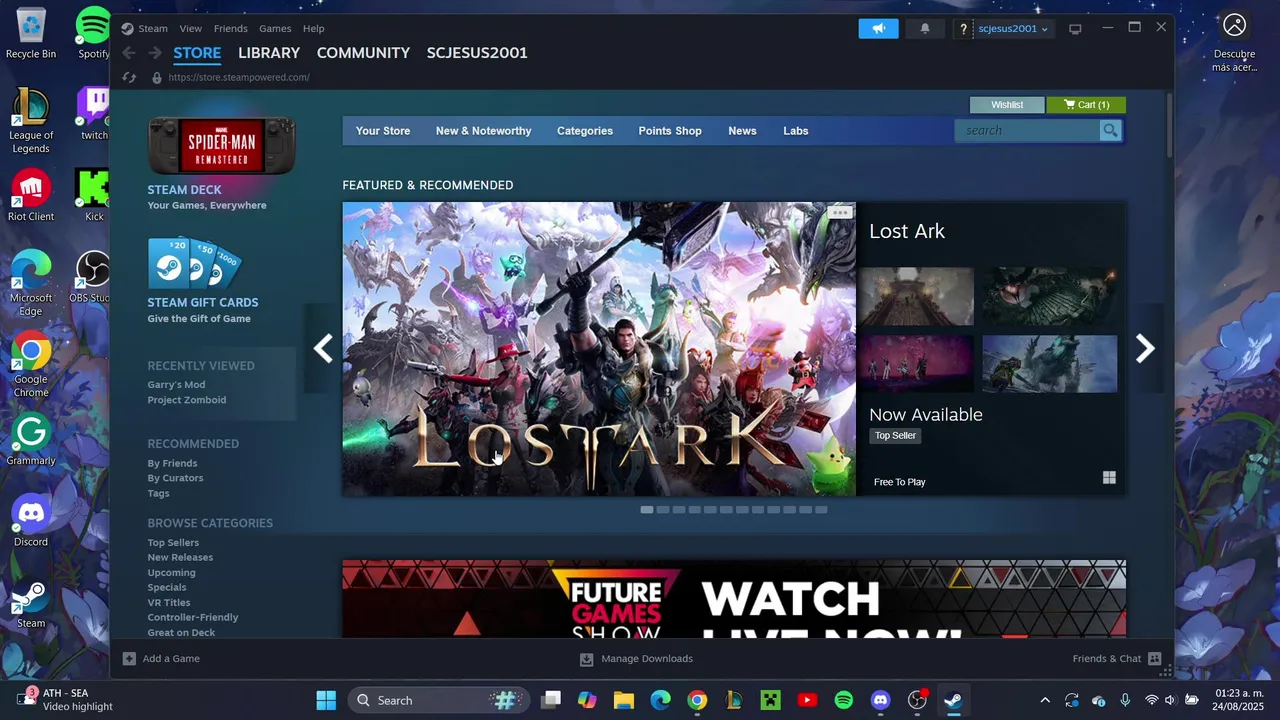Open Kick desktop shortcut

pos(94,196)
